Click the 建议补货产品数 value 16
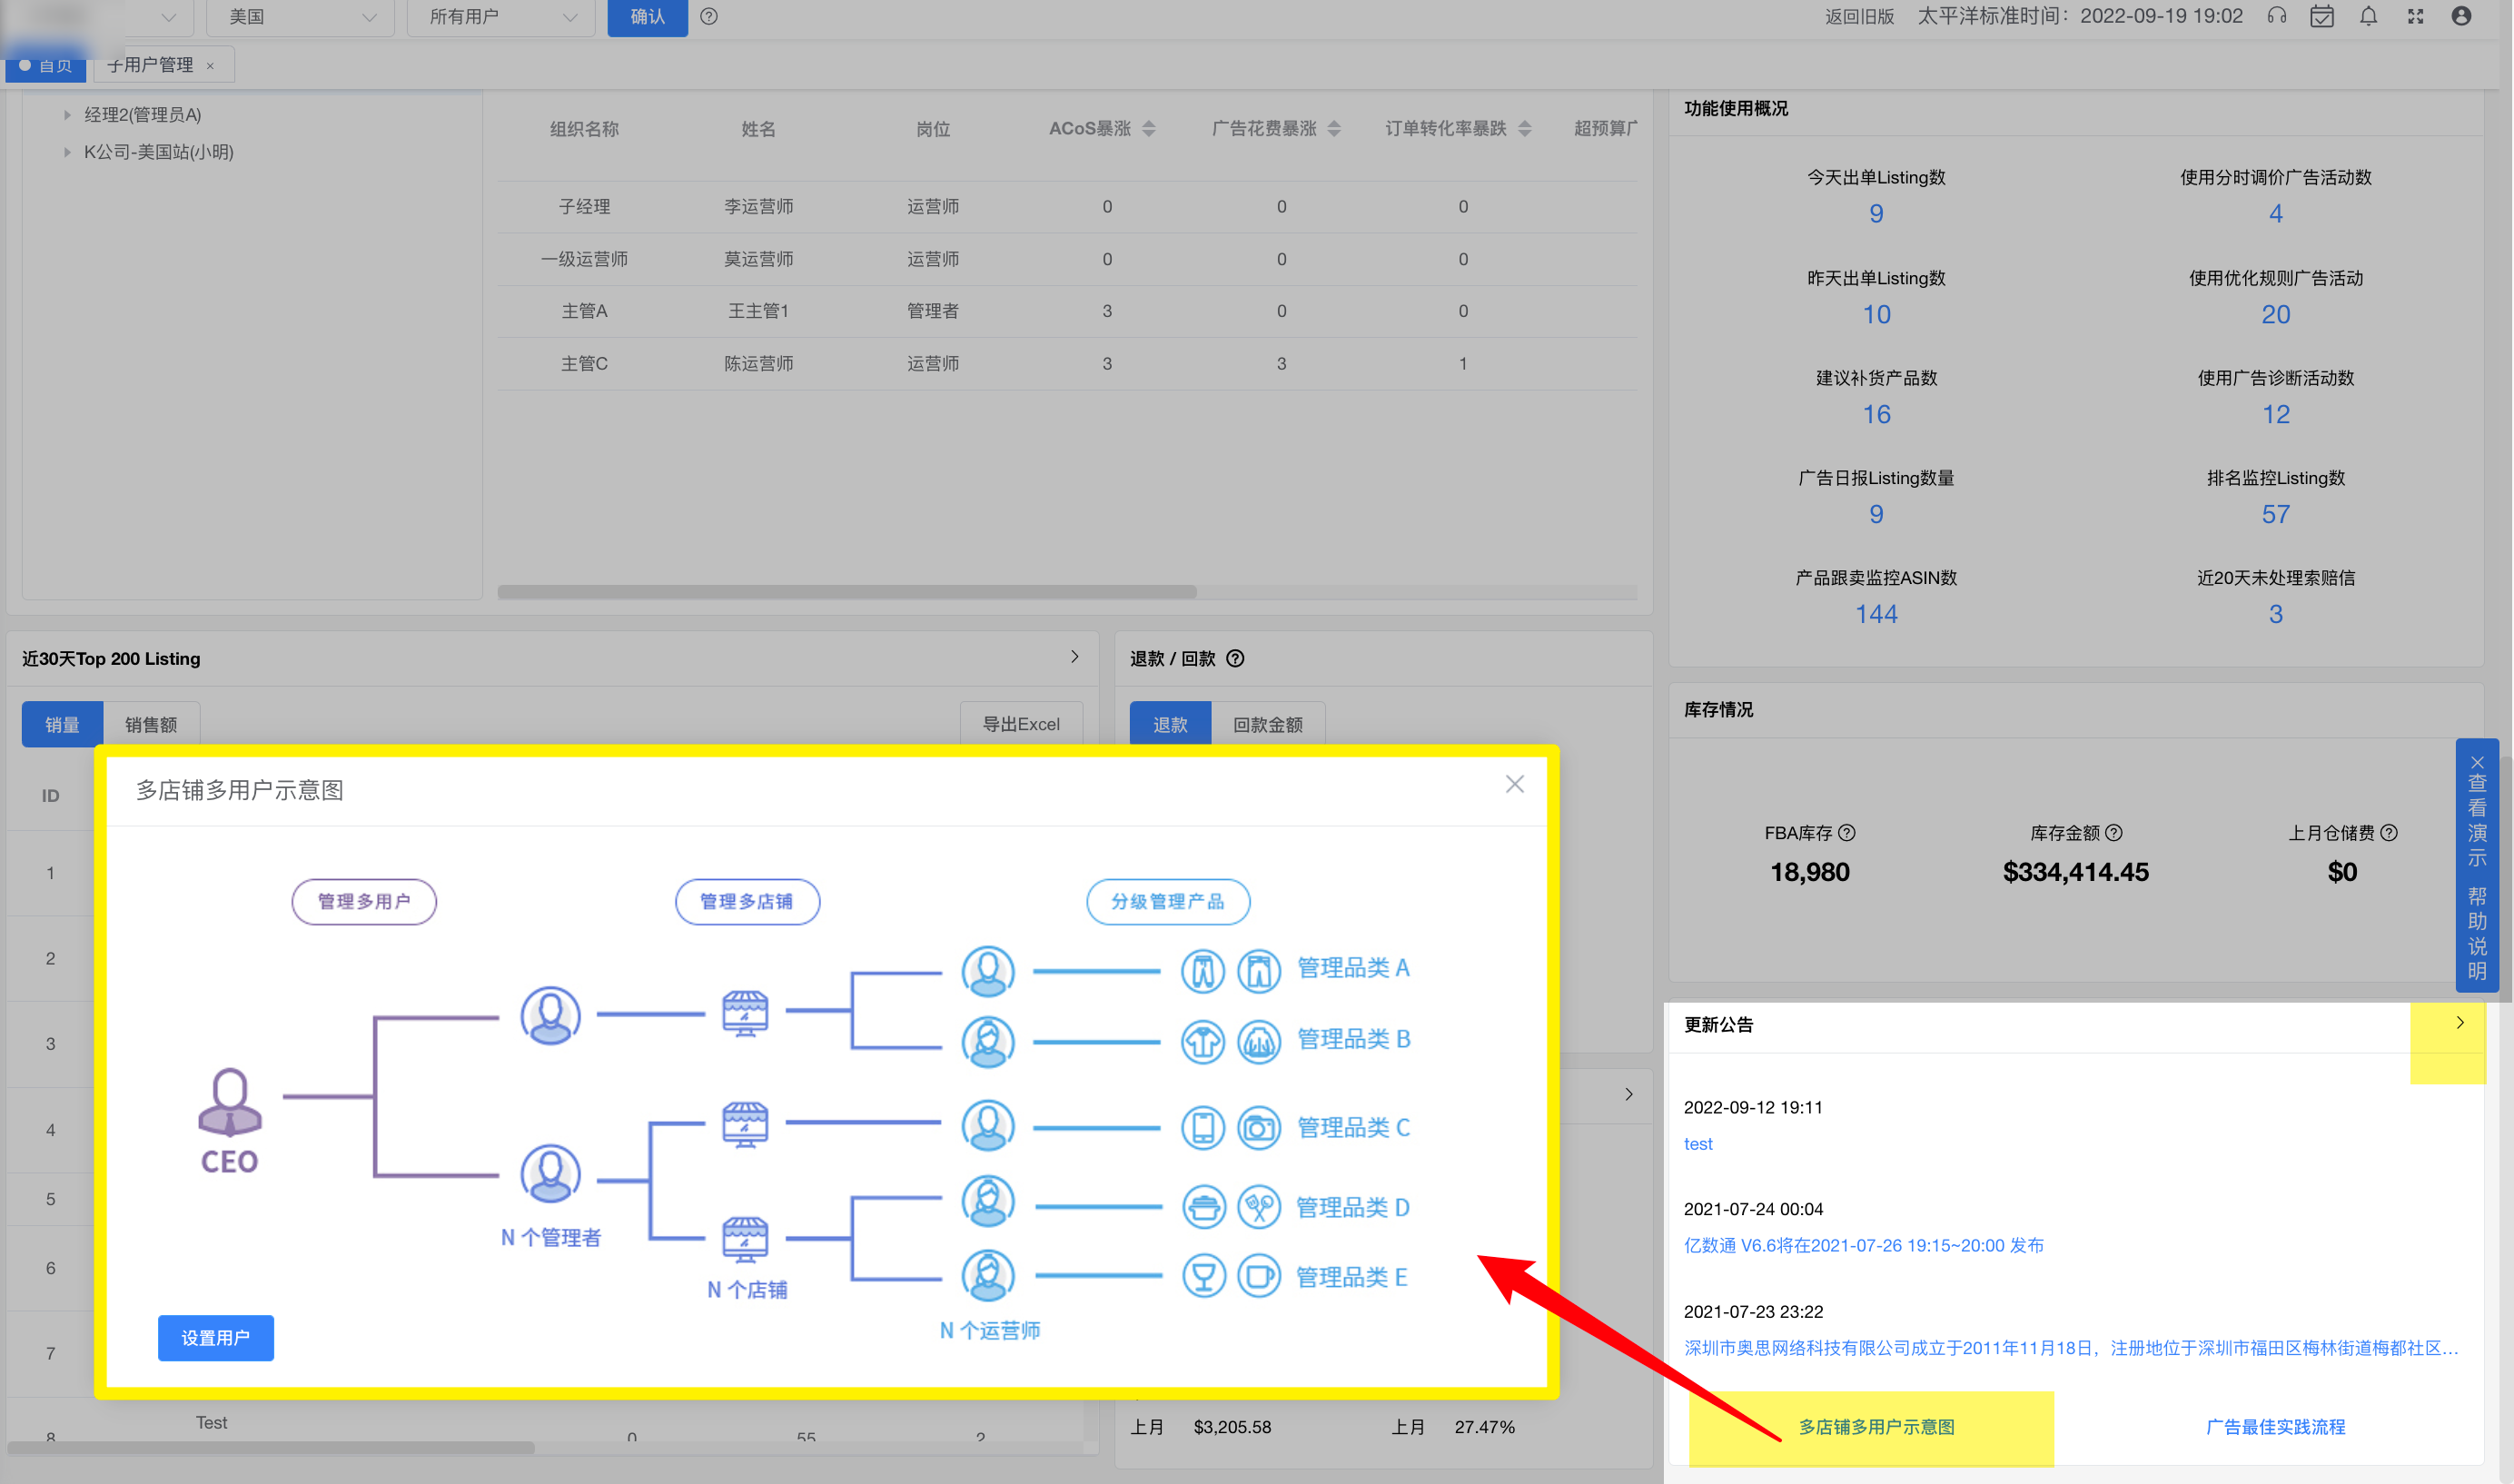The image size is (2514, 1484). click(x=1876, y=414)
